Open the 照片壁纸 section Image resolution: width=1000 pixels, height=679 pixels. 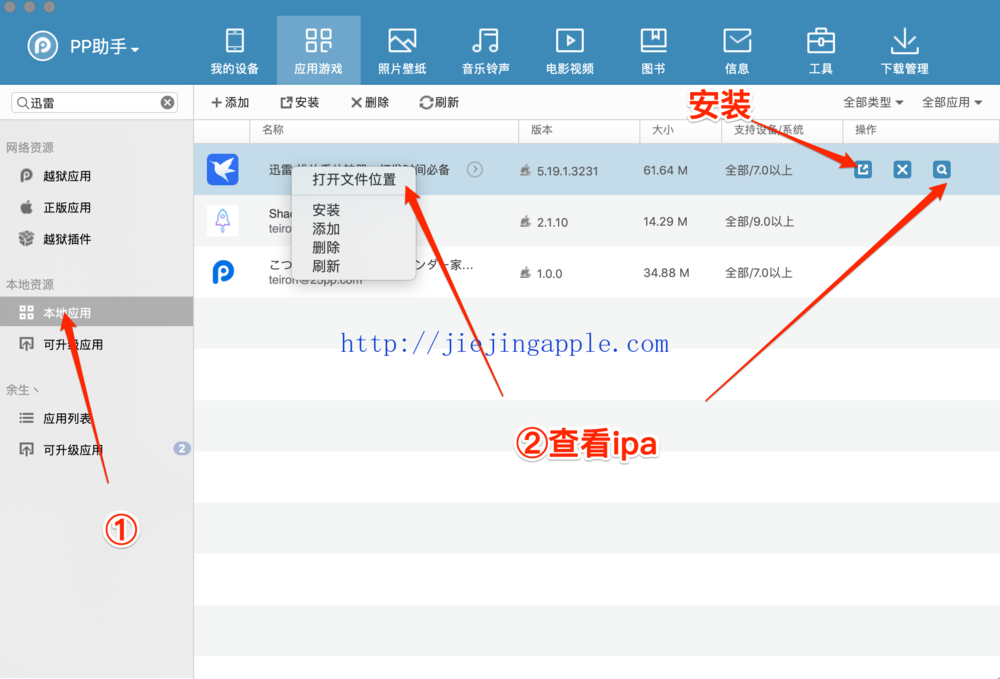click(402, 52)
